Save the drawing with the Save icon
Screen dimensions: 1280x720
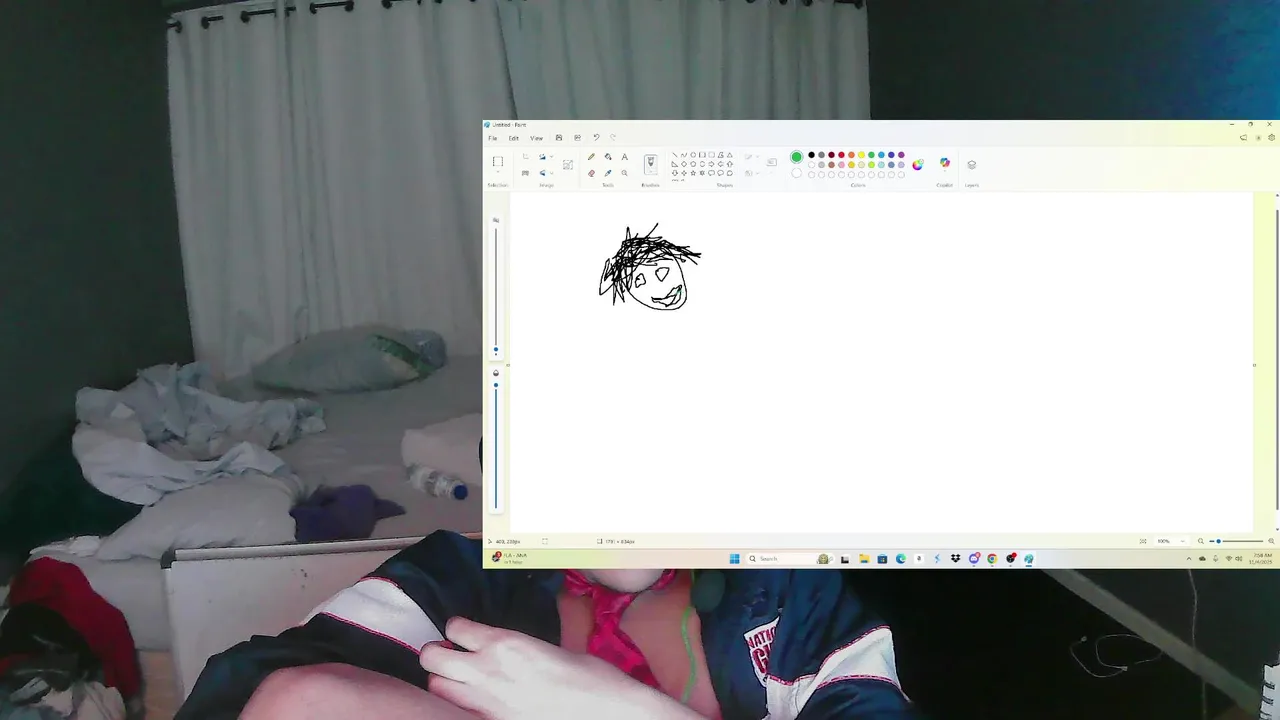click(559, 138)
